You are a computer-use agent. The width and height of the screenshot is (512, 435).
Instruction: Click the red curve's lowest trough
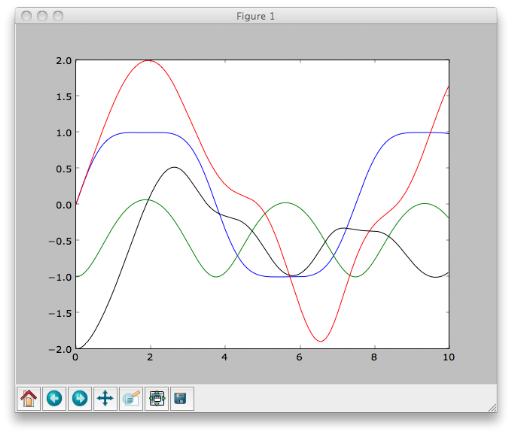click(320, 341)
